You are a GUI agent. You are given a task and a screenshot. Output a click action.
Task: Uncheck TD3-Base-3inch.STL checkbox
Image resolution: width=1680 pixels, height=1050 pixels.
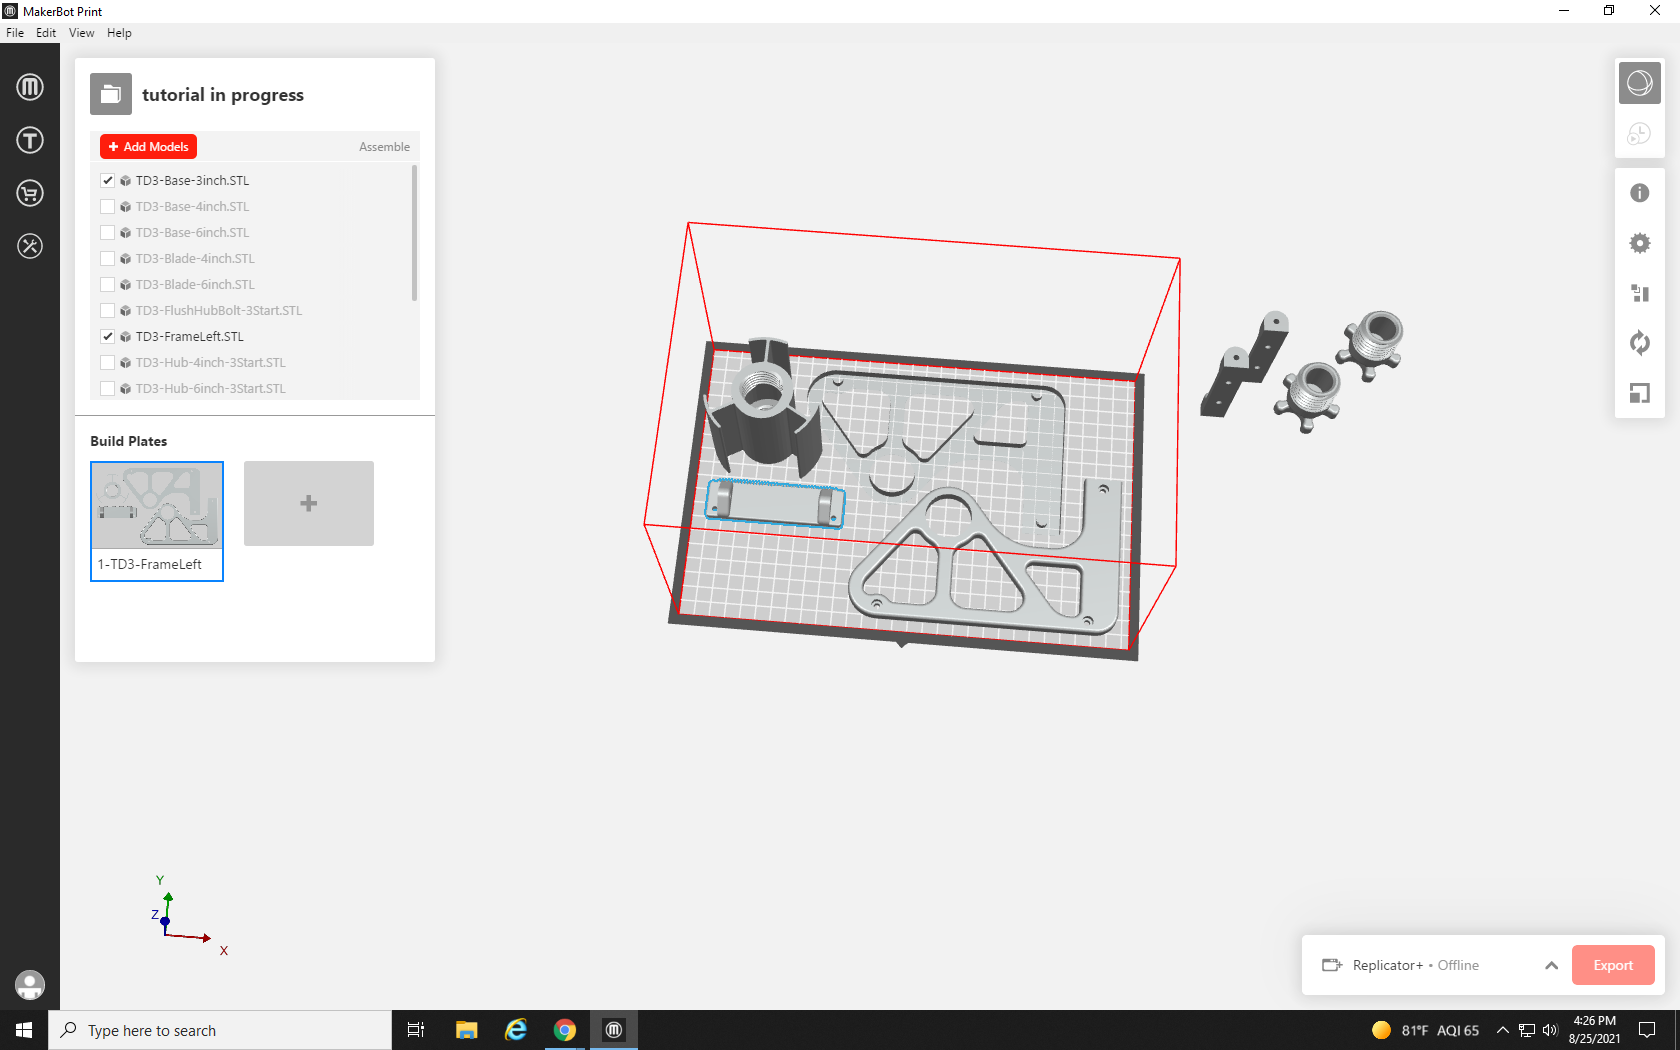(x=107, y=181)
